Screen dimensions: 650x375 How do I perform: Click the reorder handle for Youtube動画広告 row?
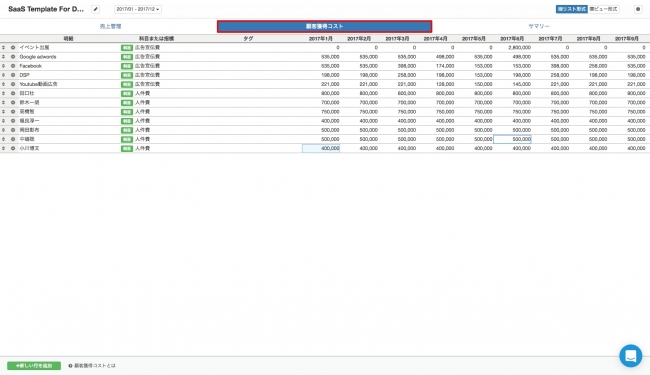tap(4, 84)
